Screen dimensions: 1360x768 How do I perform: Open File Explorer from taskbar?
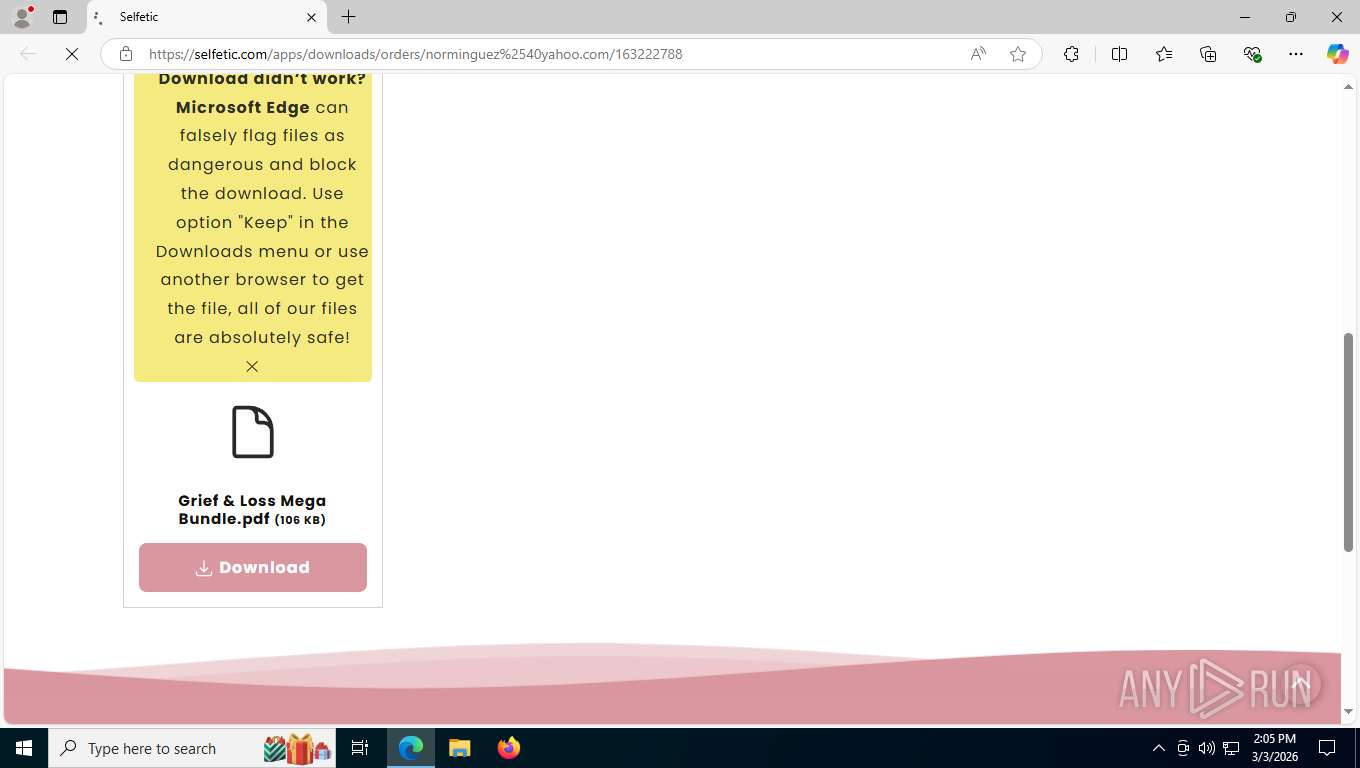point(459,748)
